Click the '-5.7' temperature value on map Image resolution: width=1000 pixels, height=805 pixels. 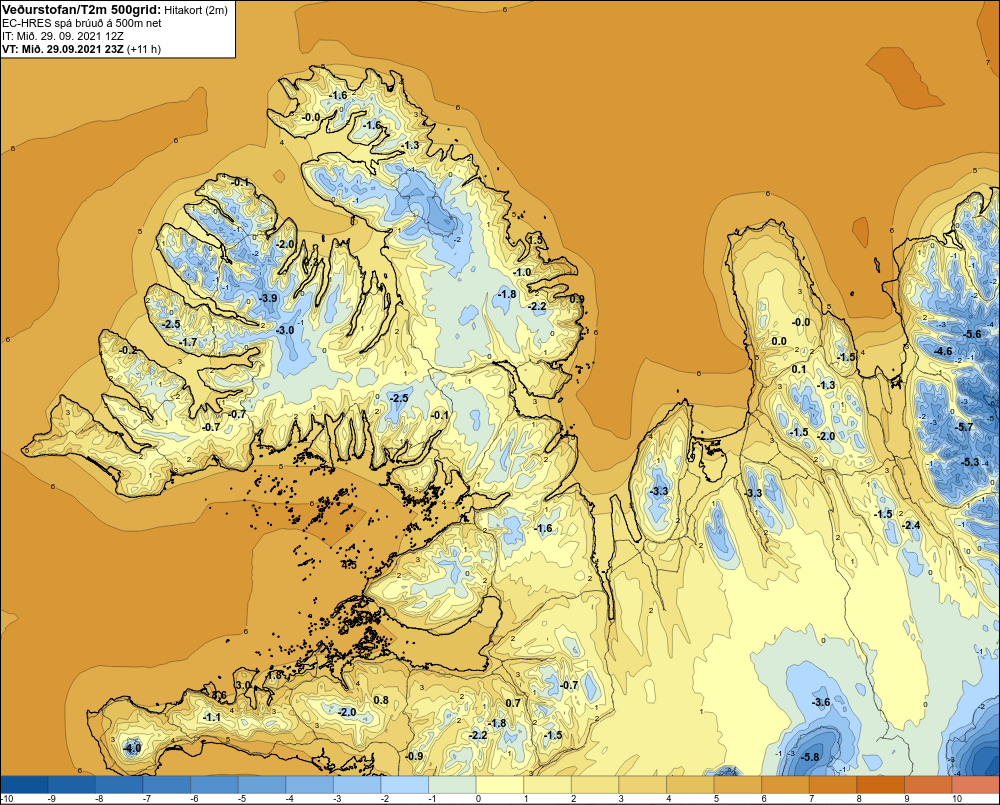tap(966, 427)
